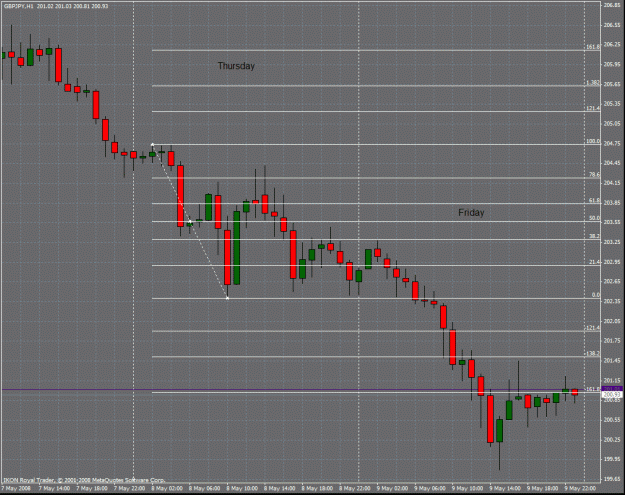
Task: Click the 205.95 price axis value
Action: pos(612,65)
